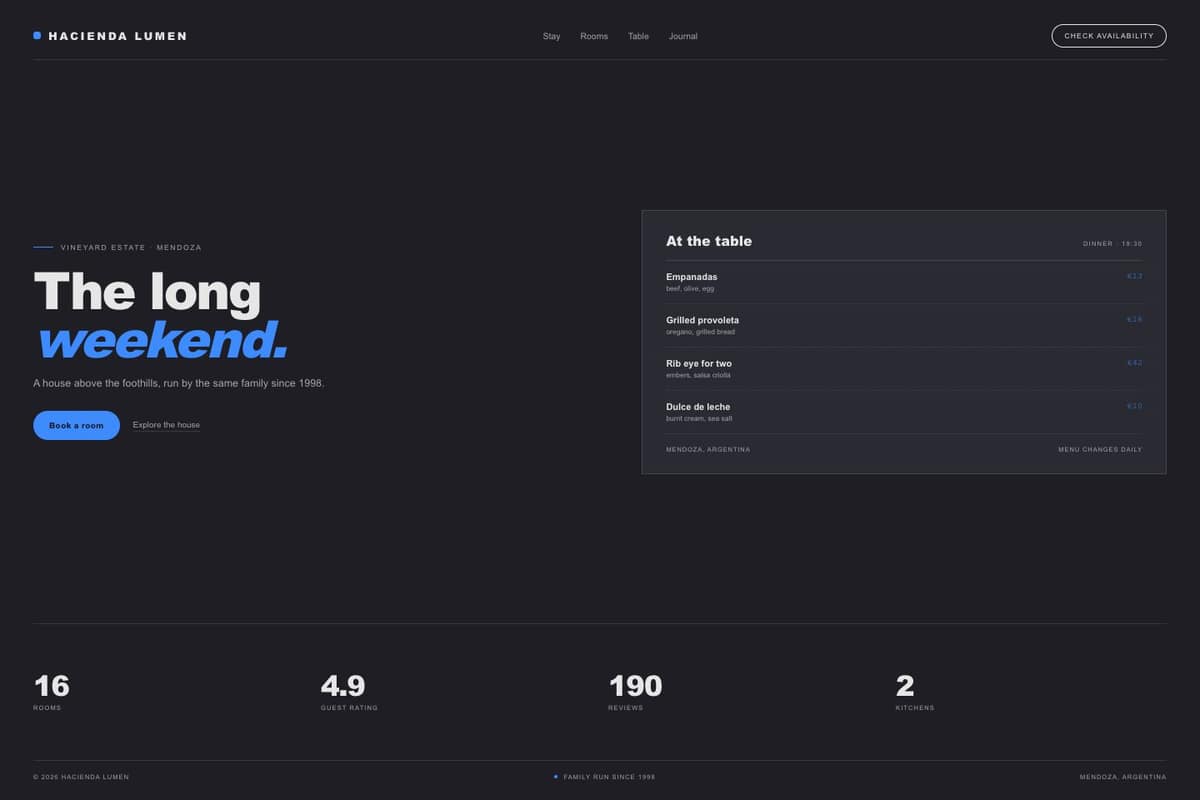Click the 190 Reviews count
This screenshot has width=1200, height=800.
coord(635,692)
